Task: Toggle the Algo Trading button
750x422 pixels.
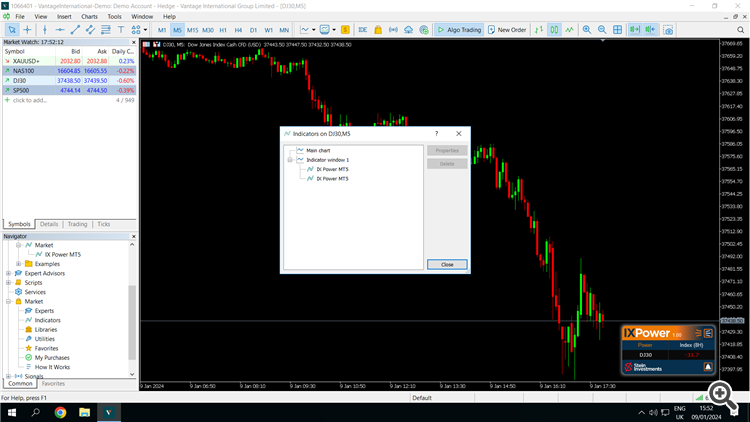Action: [x=459, y=30]
